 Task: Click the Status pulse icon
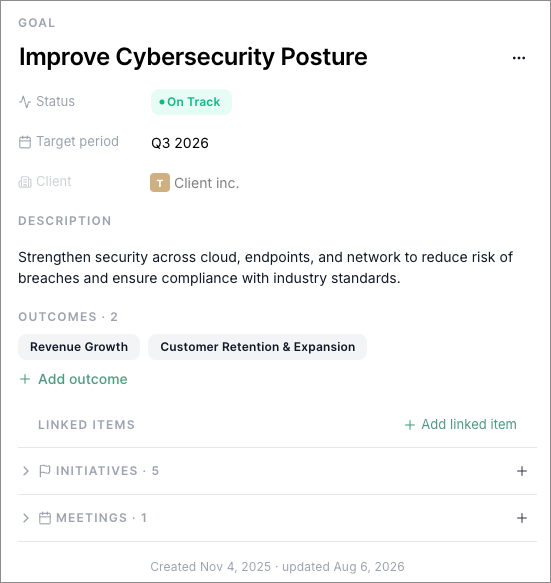25,102
